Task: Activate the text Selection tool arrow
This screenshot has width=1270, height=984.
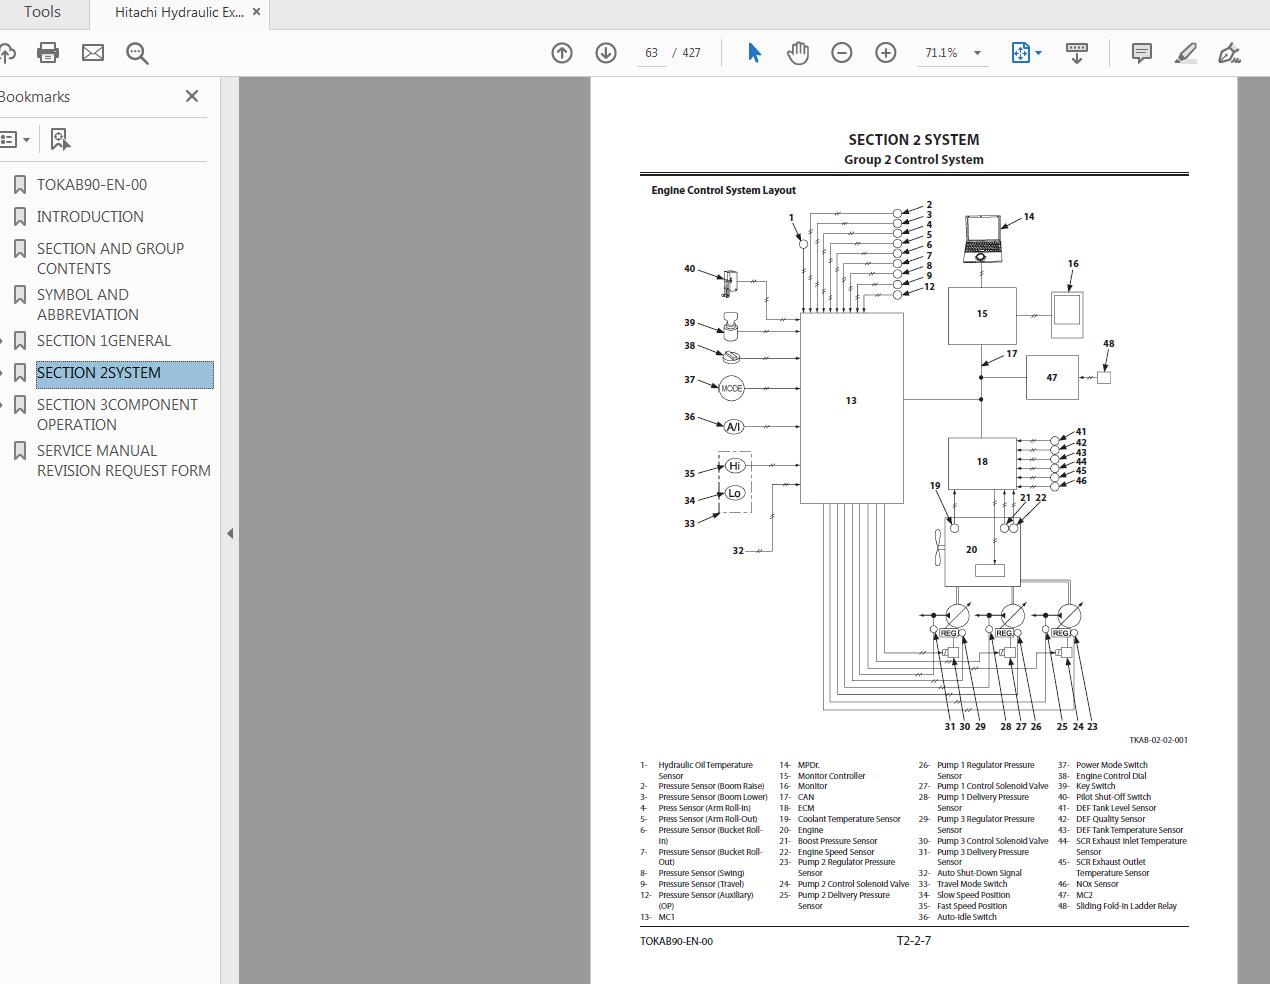Action: coord(754,52)
